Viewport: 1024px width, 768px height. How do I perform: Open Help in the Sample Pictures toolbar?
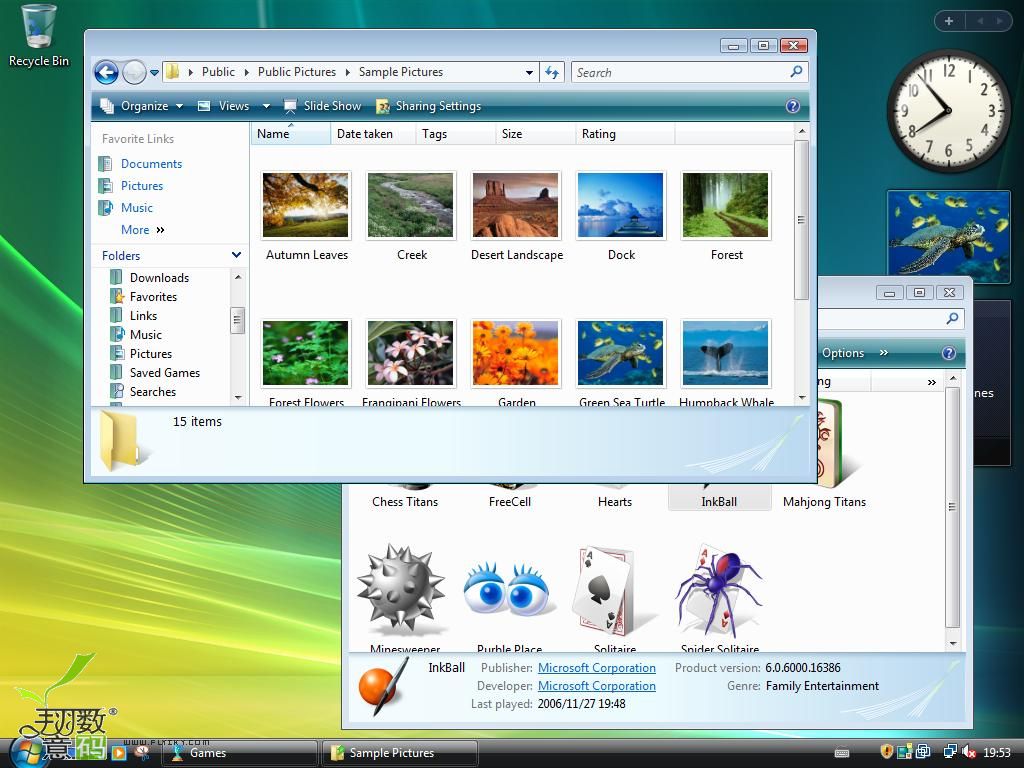pyautogui.click(x=792, y=106)
